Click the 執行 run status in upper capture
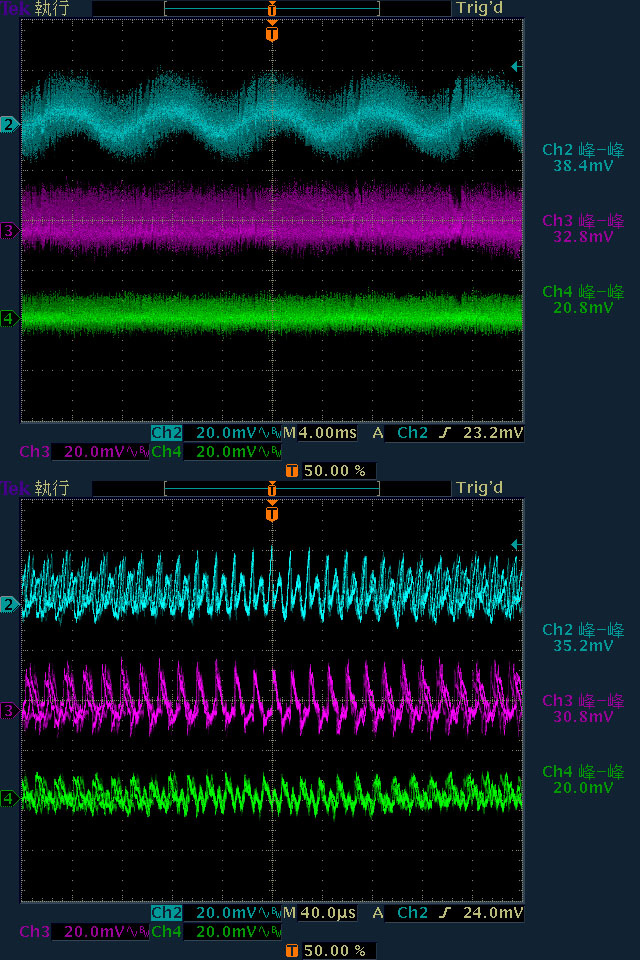This screenshot has height=960, width=640. (51, 8)
